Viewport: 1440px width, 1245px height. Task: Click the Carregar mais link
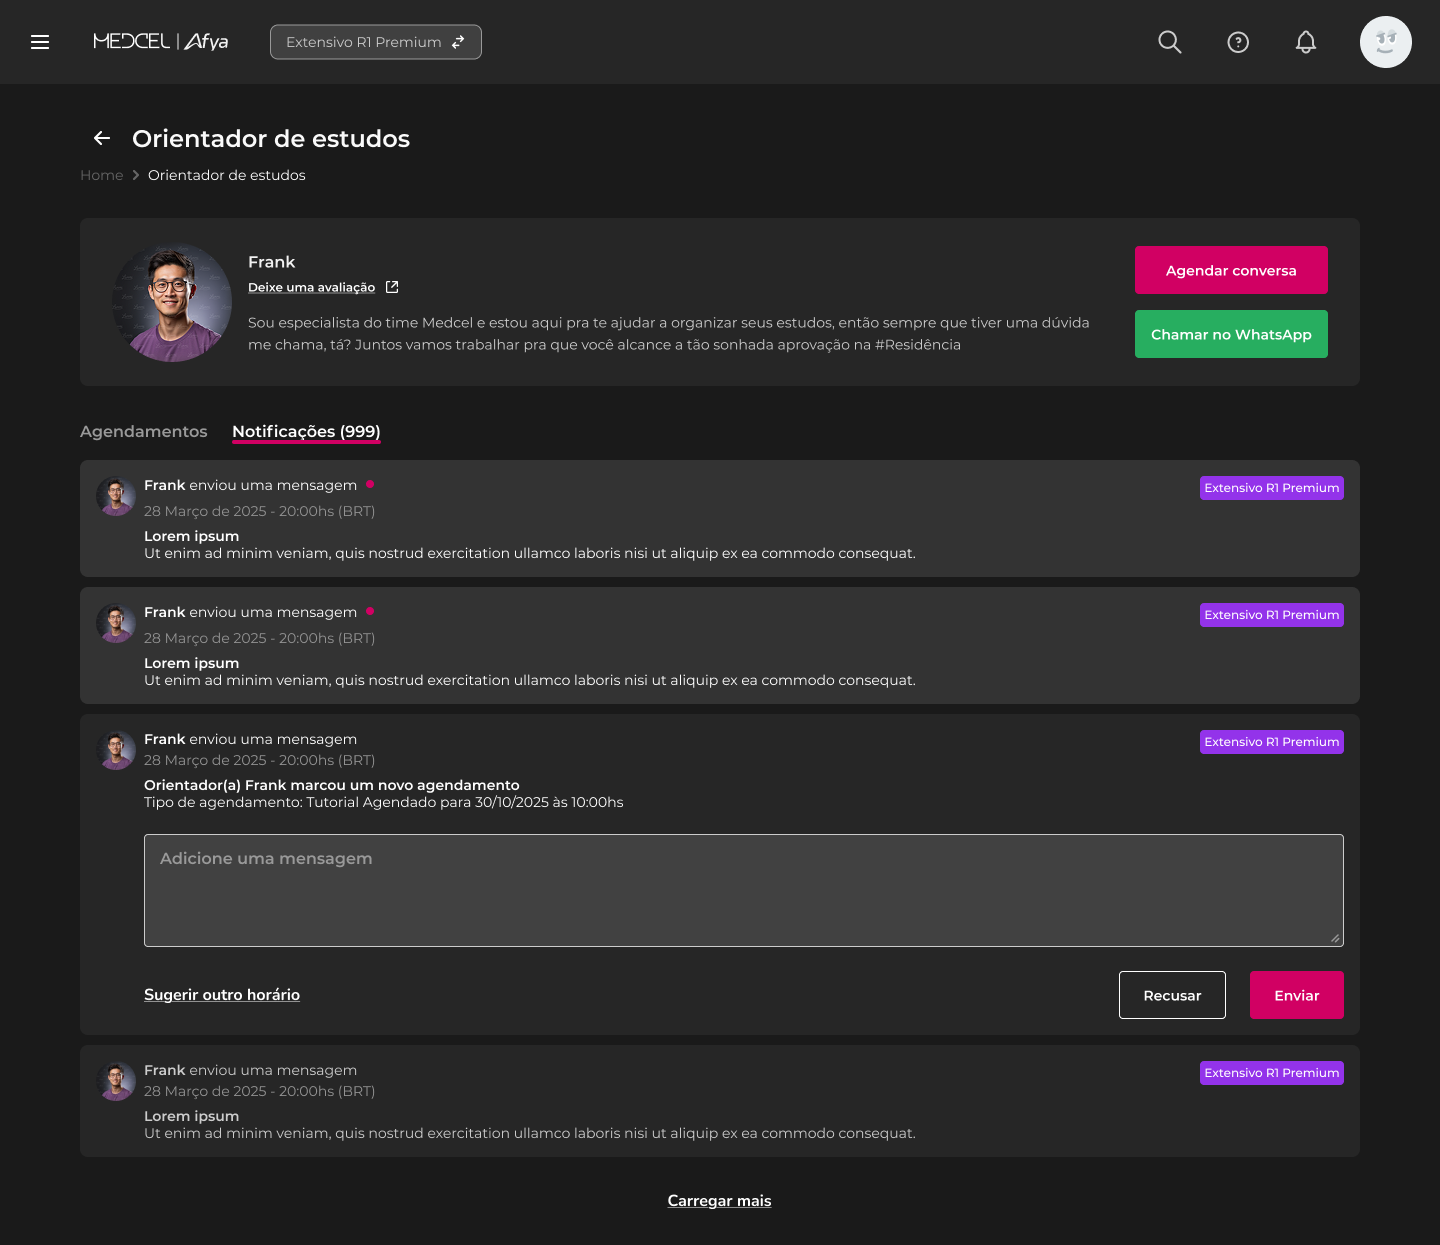[719, 1201]
